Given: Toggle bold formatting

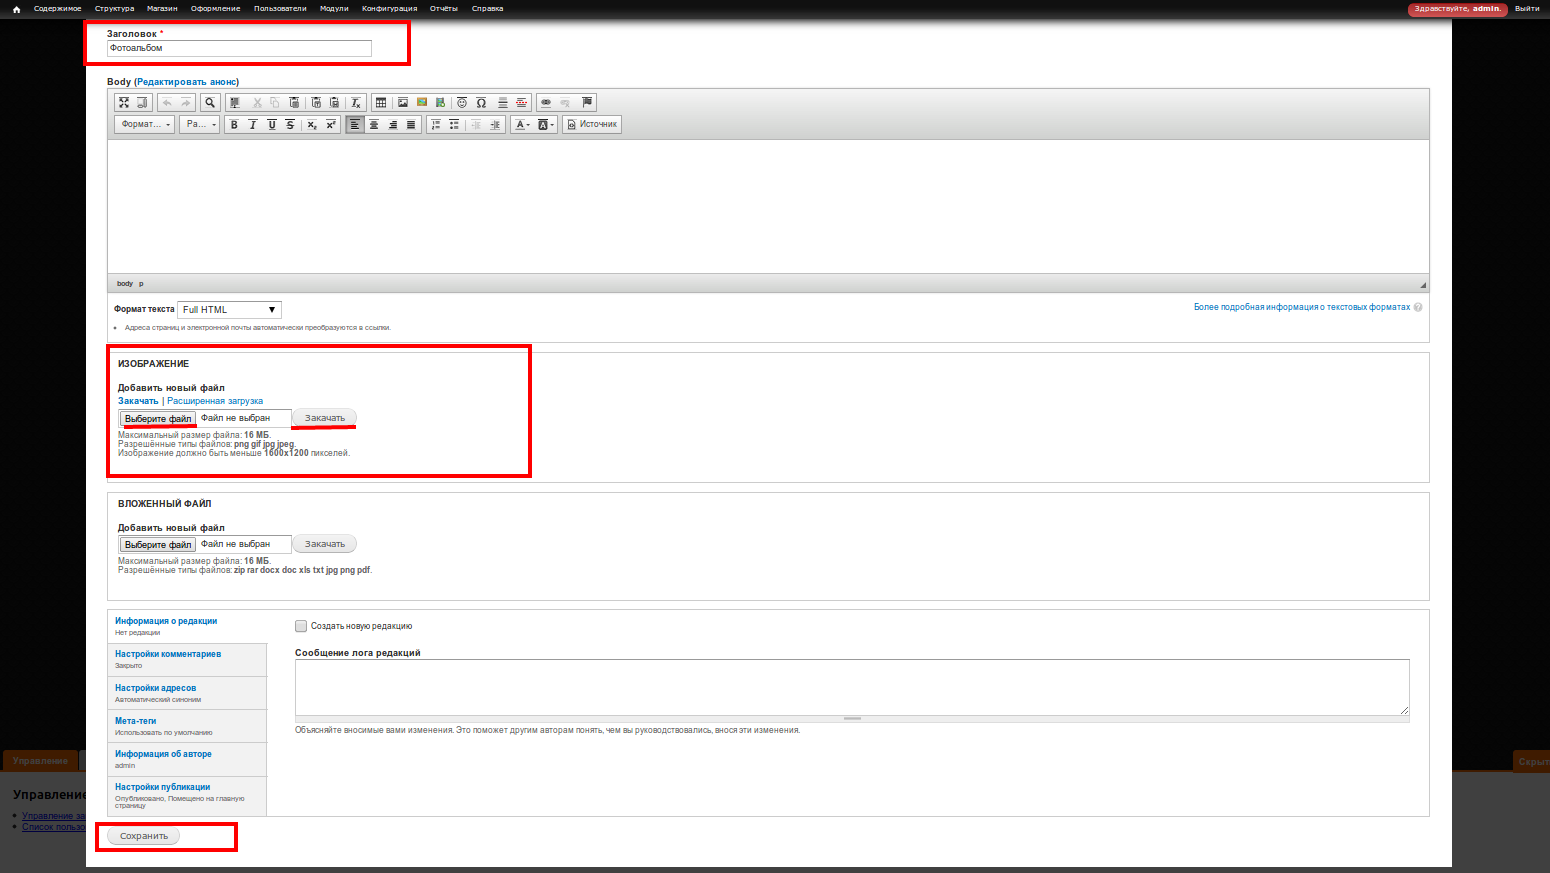Looking at the screenshot, I should coord(234,125).
